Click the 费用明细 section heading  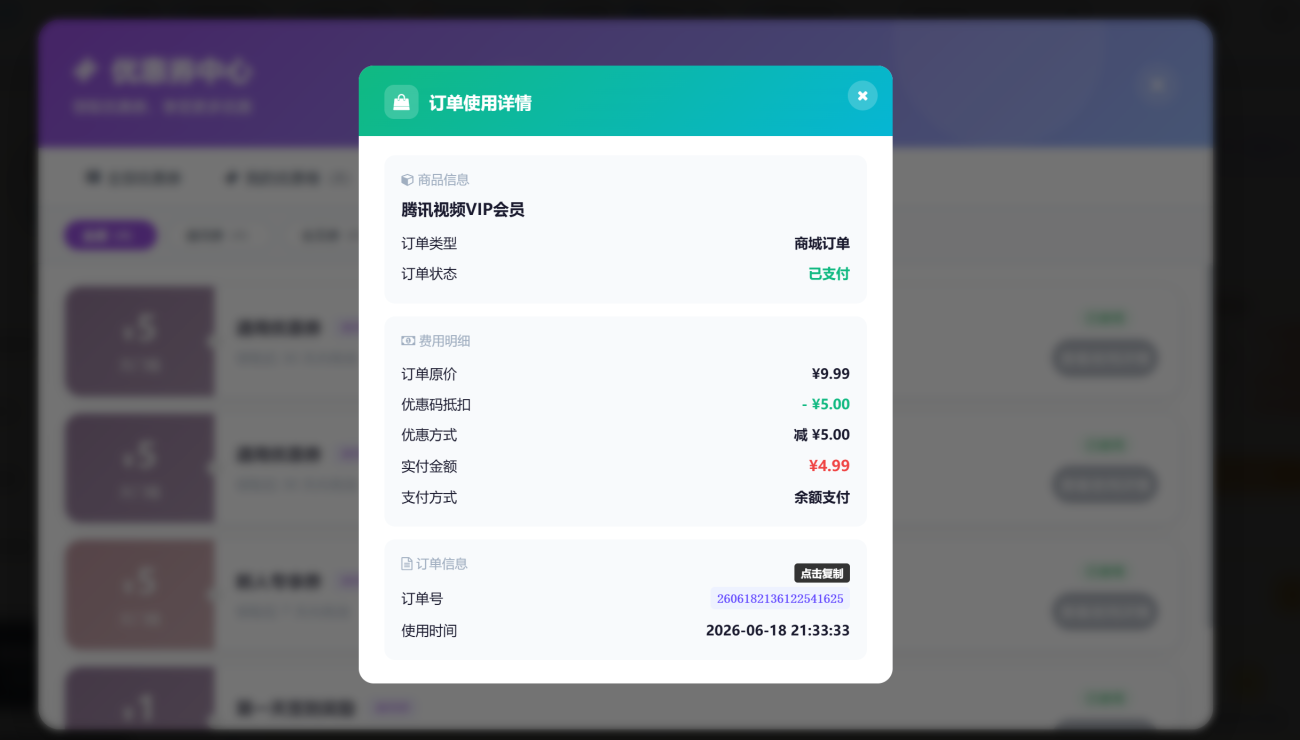pos(445,341)
